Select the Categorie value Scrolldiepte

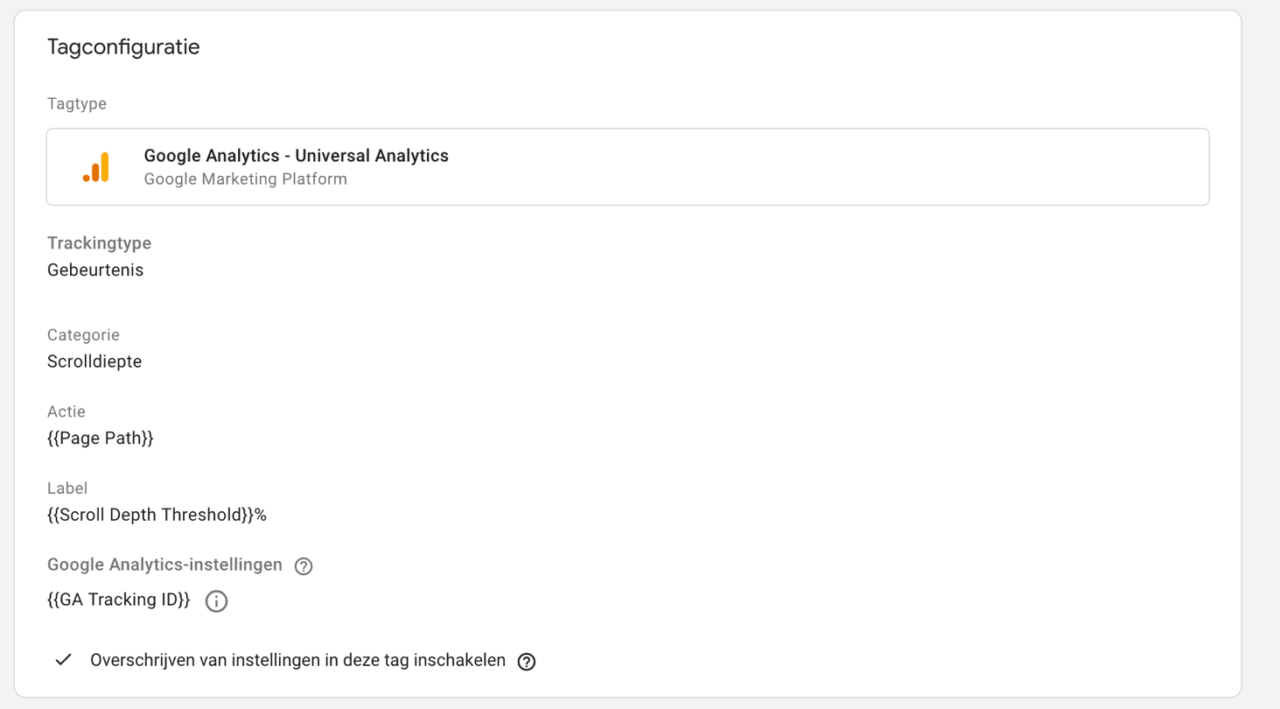point(94,361)
